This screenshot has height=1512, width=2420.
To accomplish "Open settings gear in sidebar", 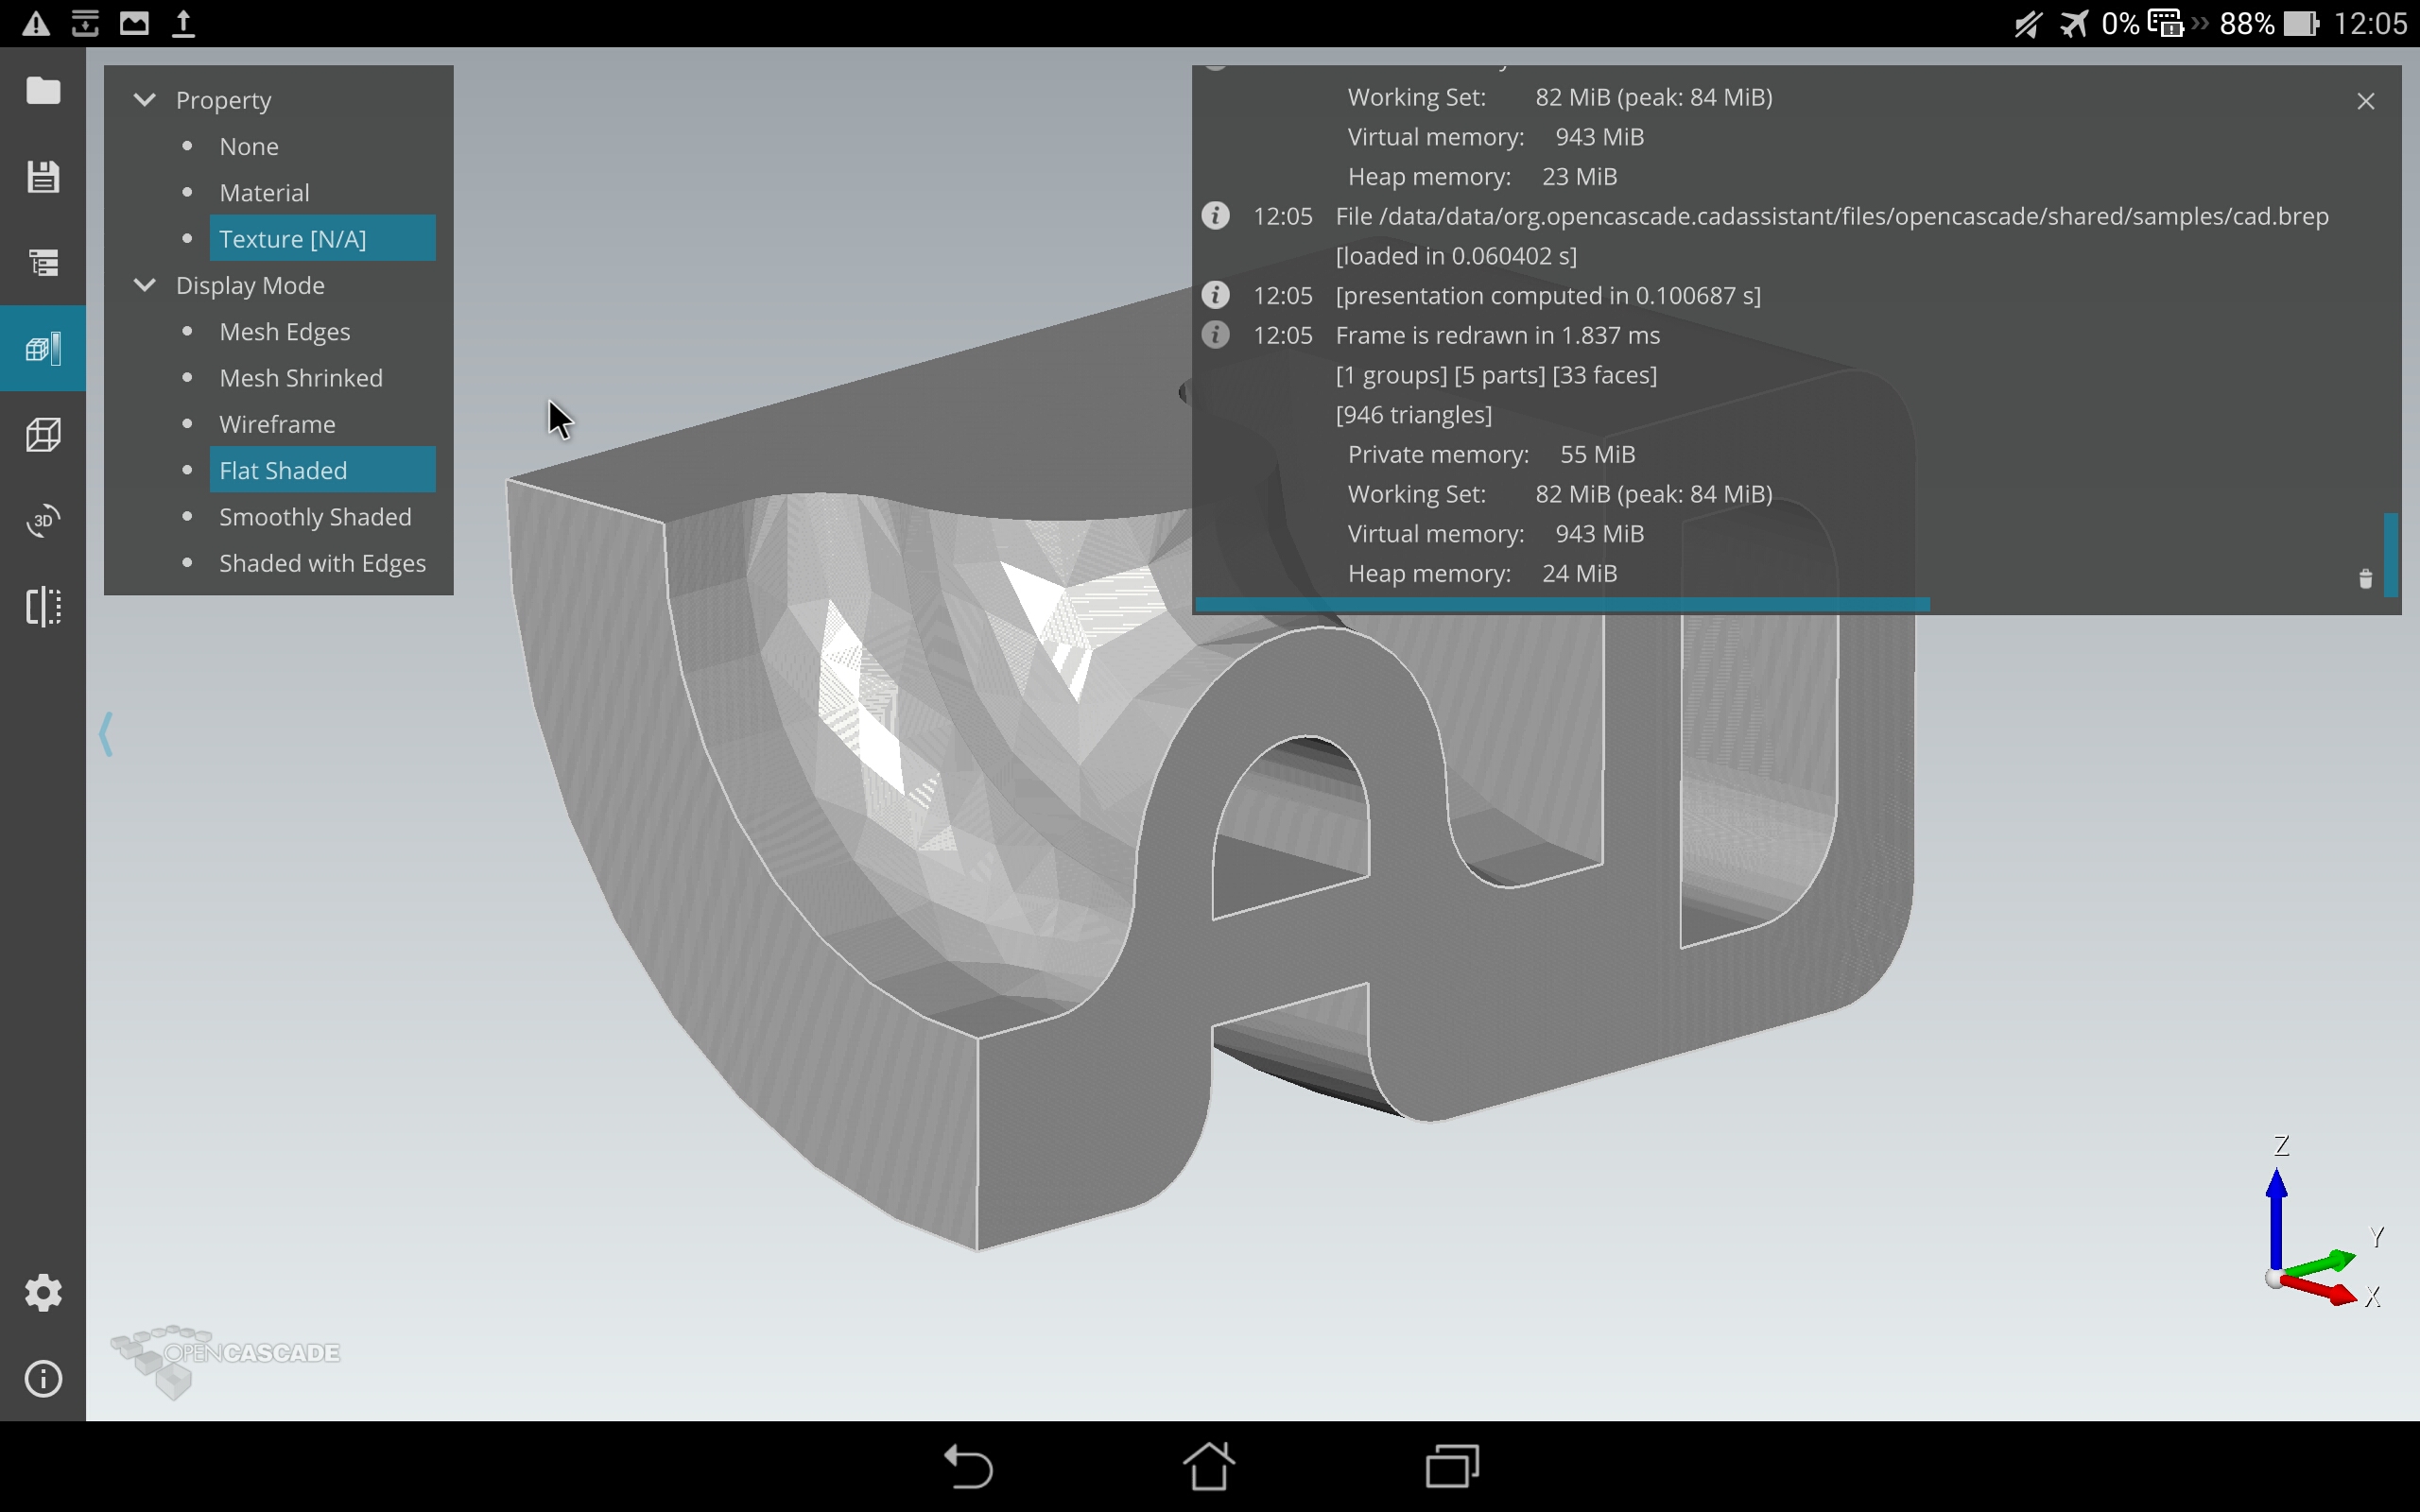I will pos(43,1293).
